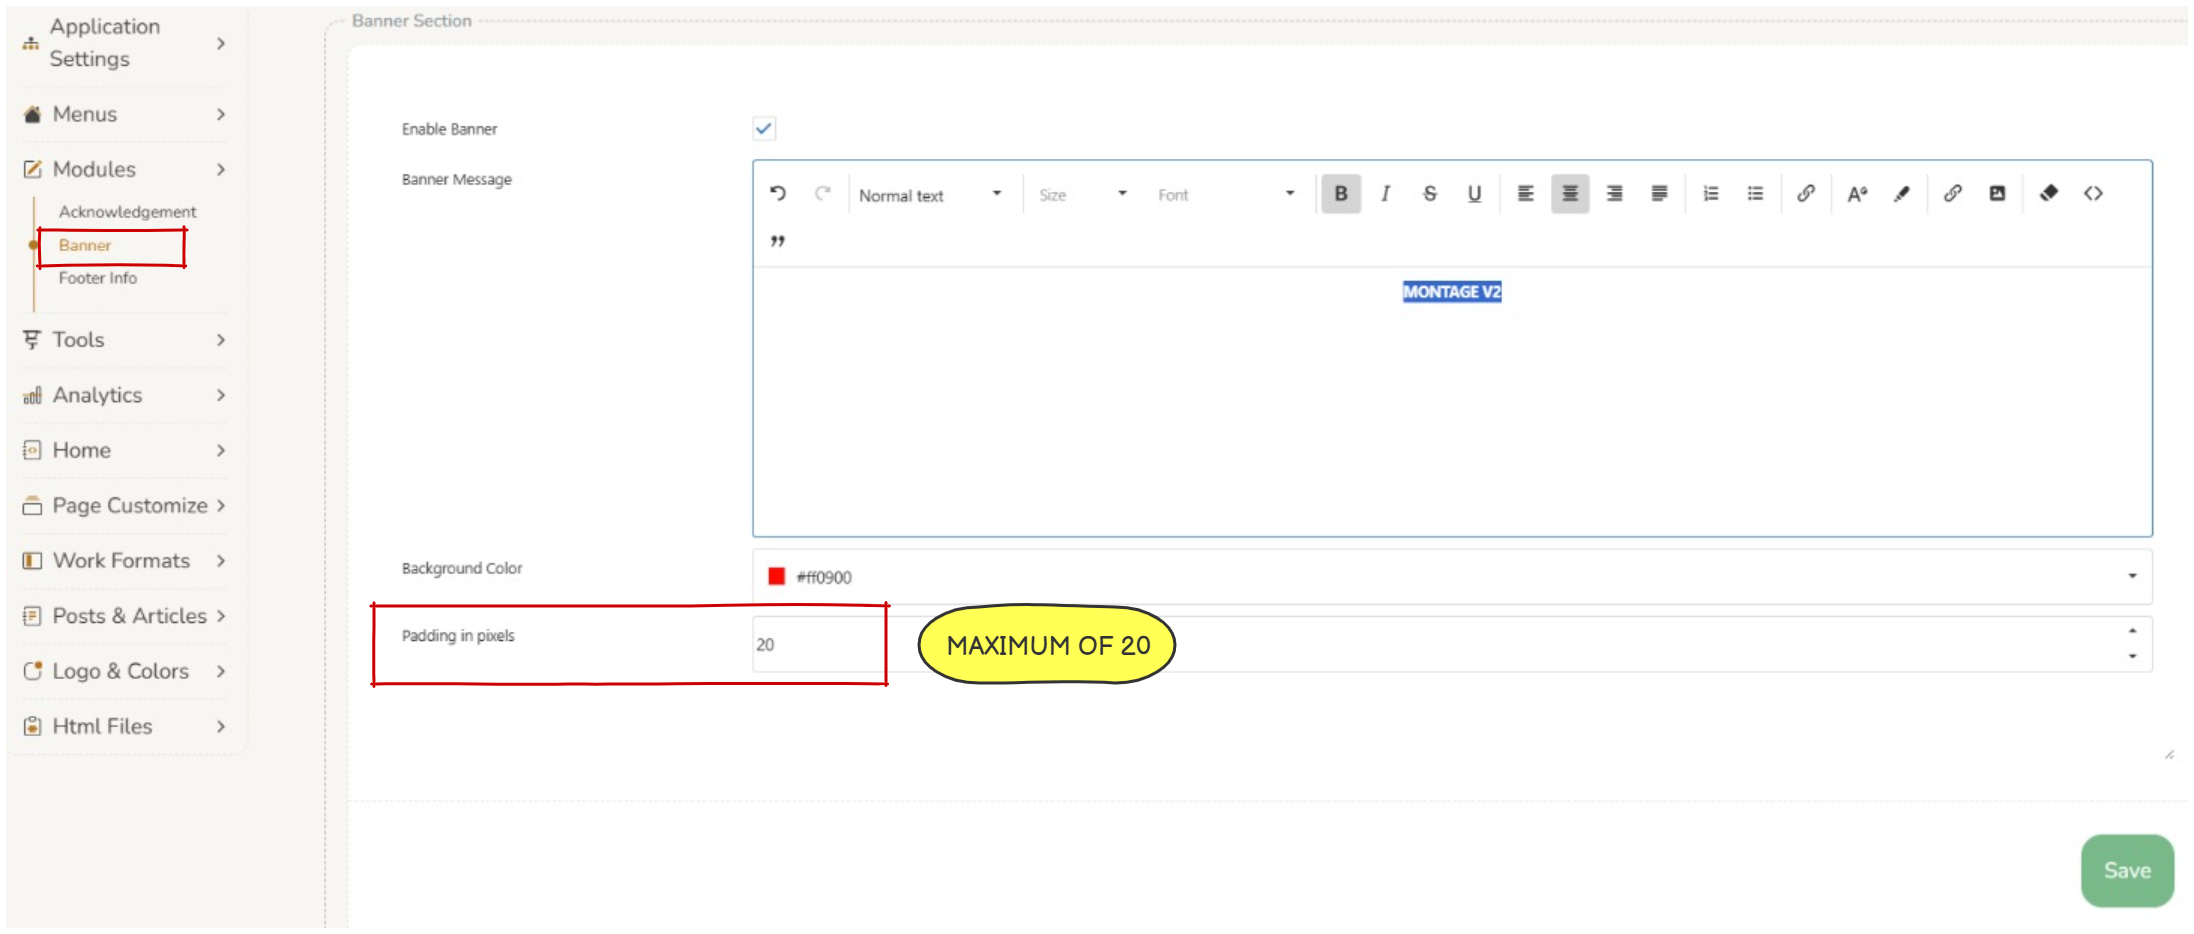
Task: Click the red background color swatch
Action: [776, 577]
